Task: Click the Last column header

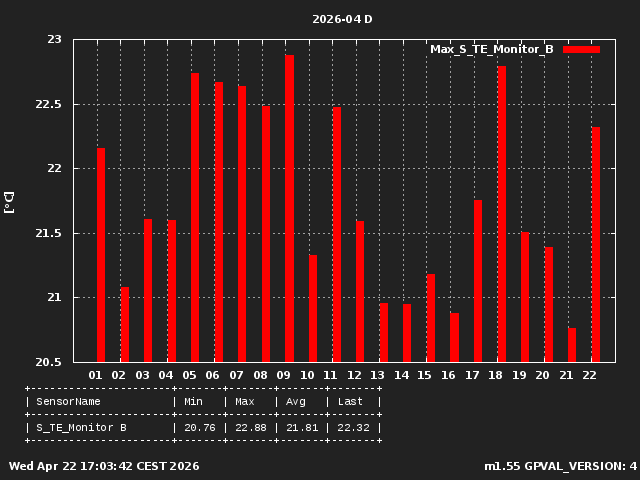Action: point(350,402)
